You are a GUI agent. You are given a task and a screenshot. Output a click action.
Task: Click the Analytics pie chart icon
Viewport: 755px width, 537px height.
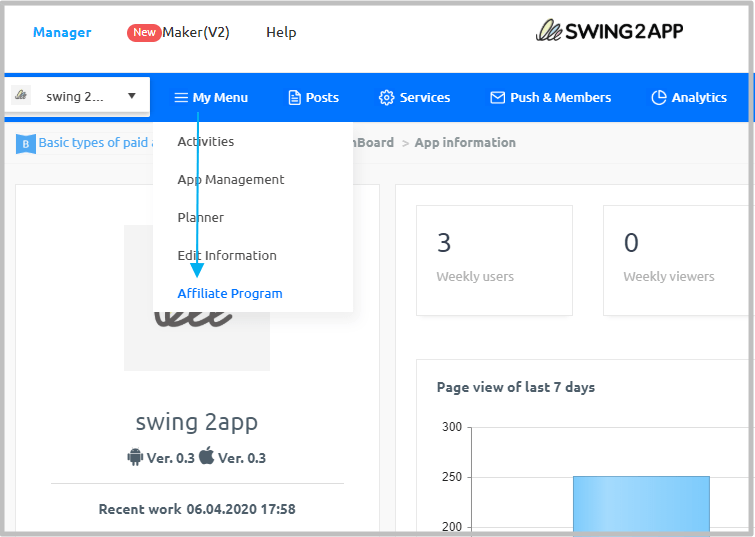coord(658,98)
